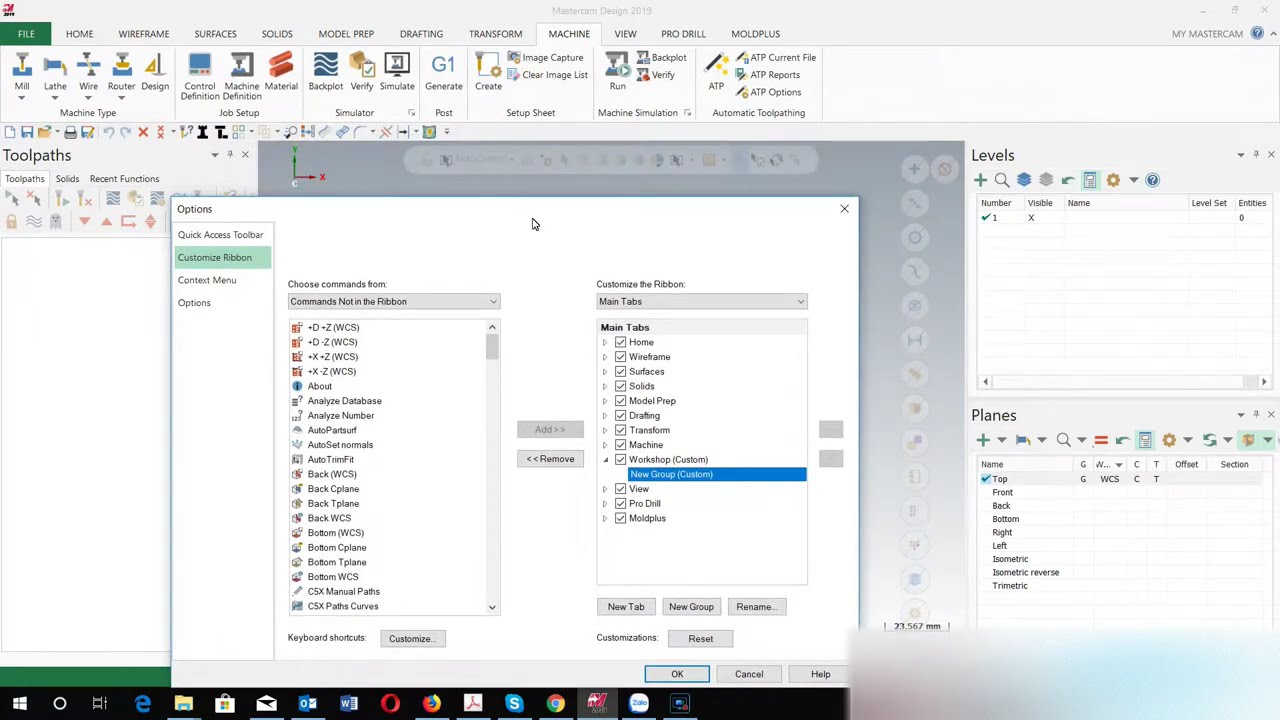Uncheck the Wireframe tab checkbox
This screenshot has height=720, width=1280.
coord(620,357)
